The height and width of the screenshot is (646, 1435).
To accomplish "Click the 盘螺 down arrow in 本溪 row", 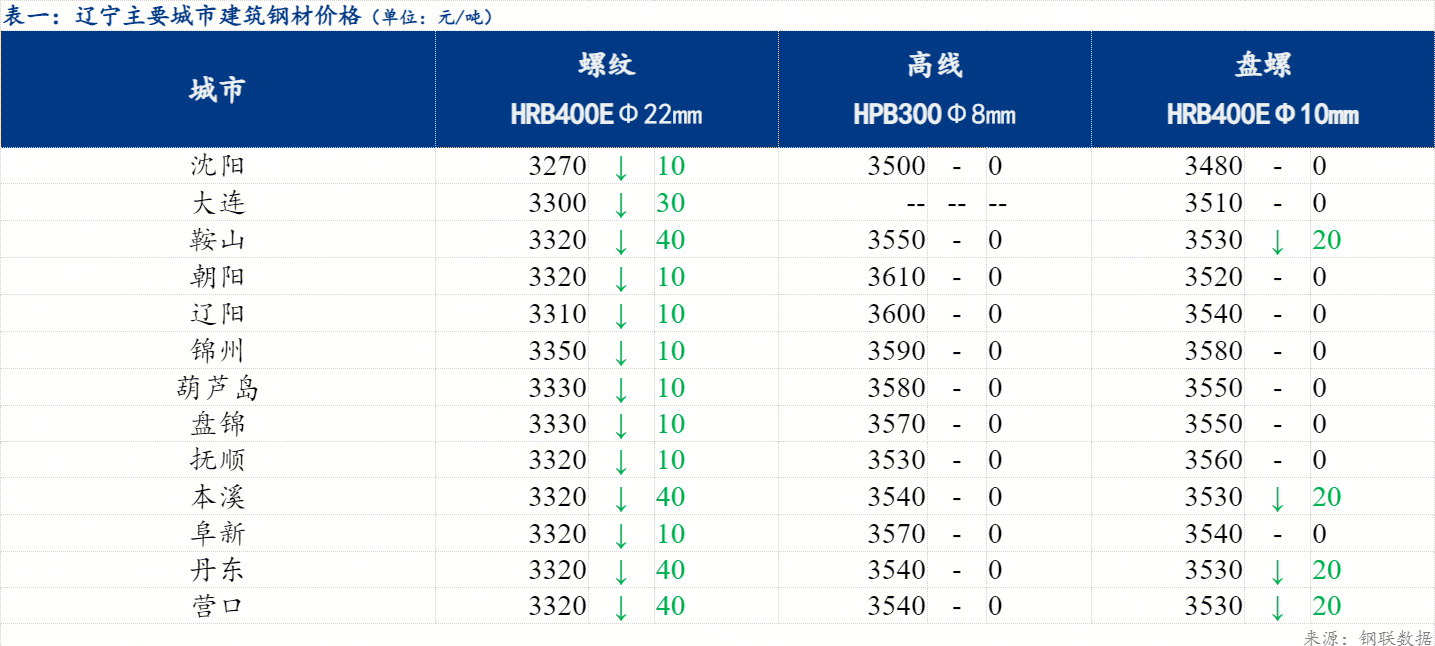I will coord(1277,498).
